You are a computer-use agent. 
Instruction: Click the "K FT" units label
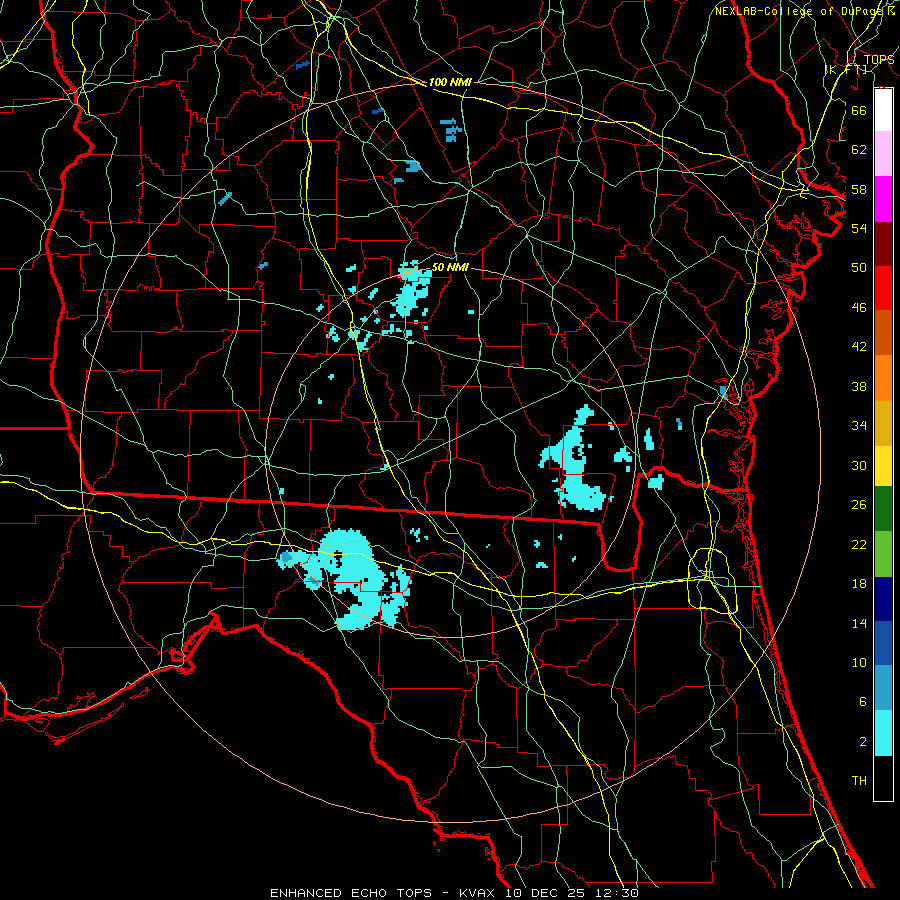[x=846, y=70]
